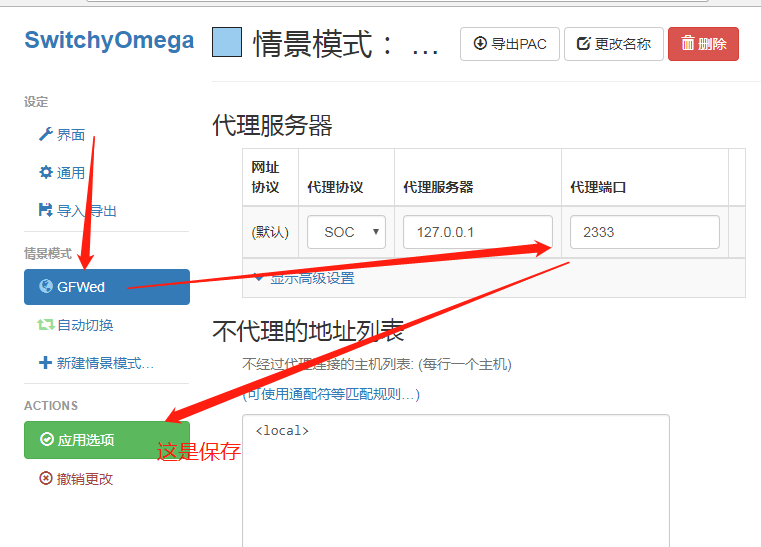Click the 更改名称 rename button

613,44
